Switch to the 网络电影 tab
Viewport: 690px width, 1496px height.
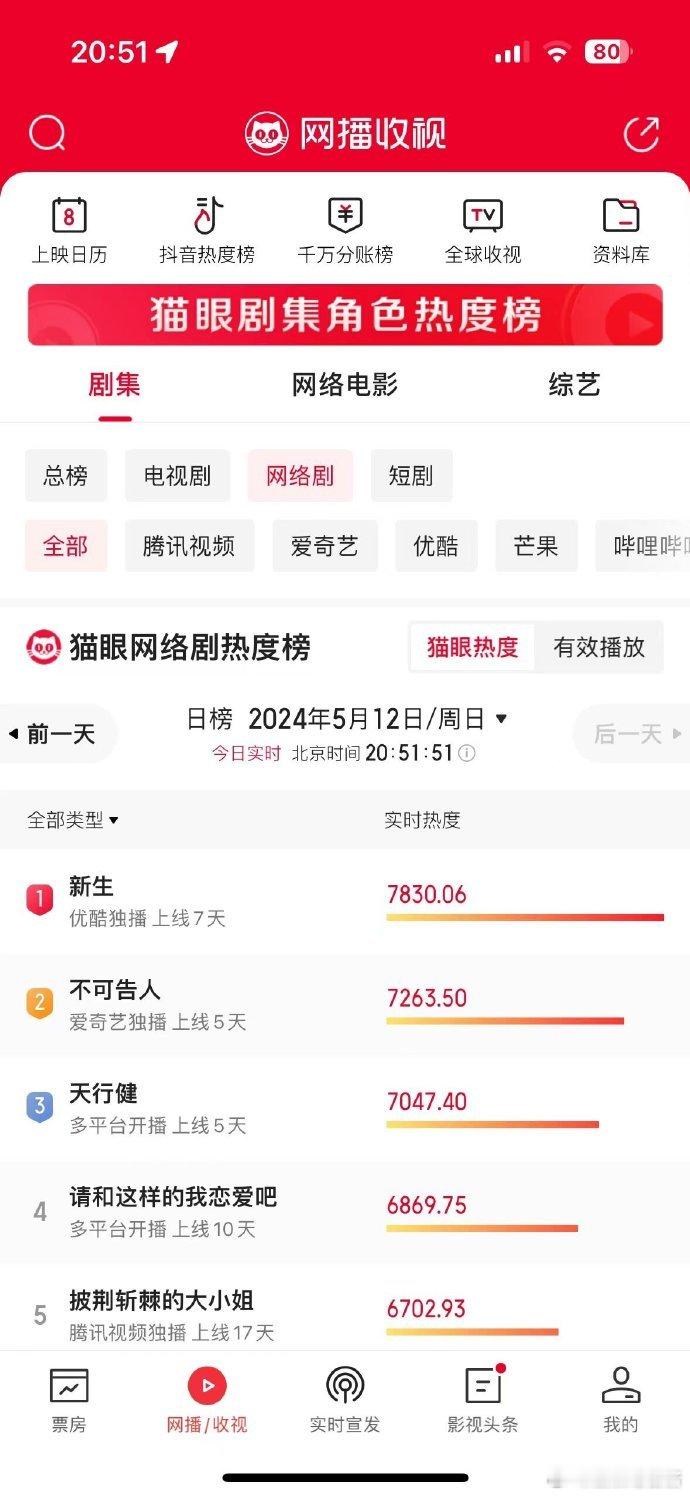pos(345,385)
